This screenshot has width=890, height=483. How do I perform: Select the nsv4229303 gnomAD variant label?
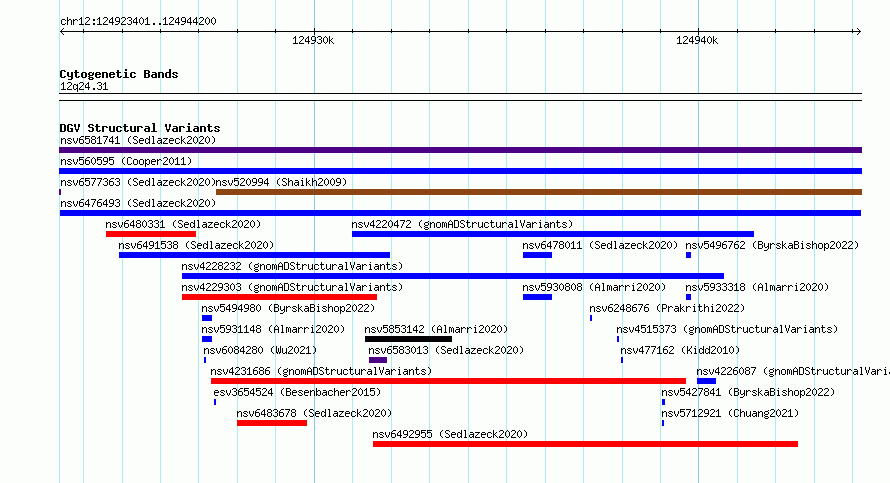292,287
